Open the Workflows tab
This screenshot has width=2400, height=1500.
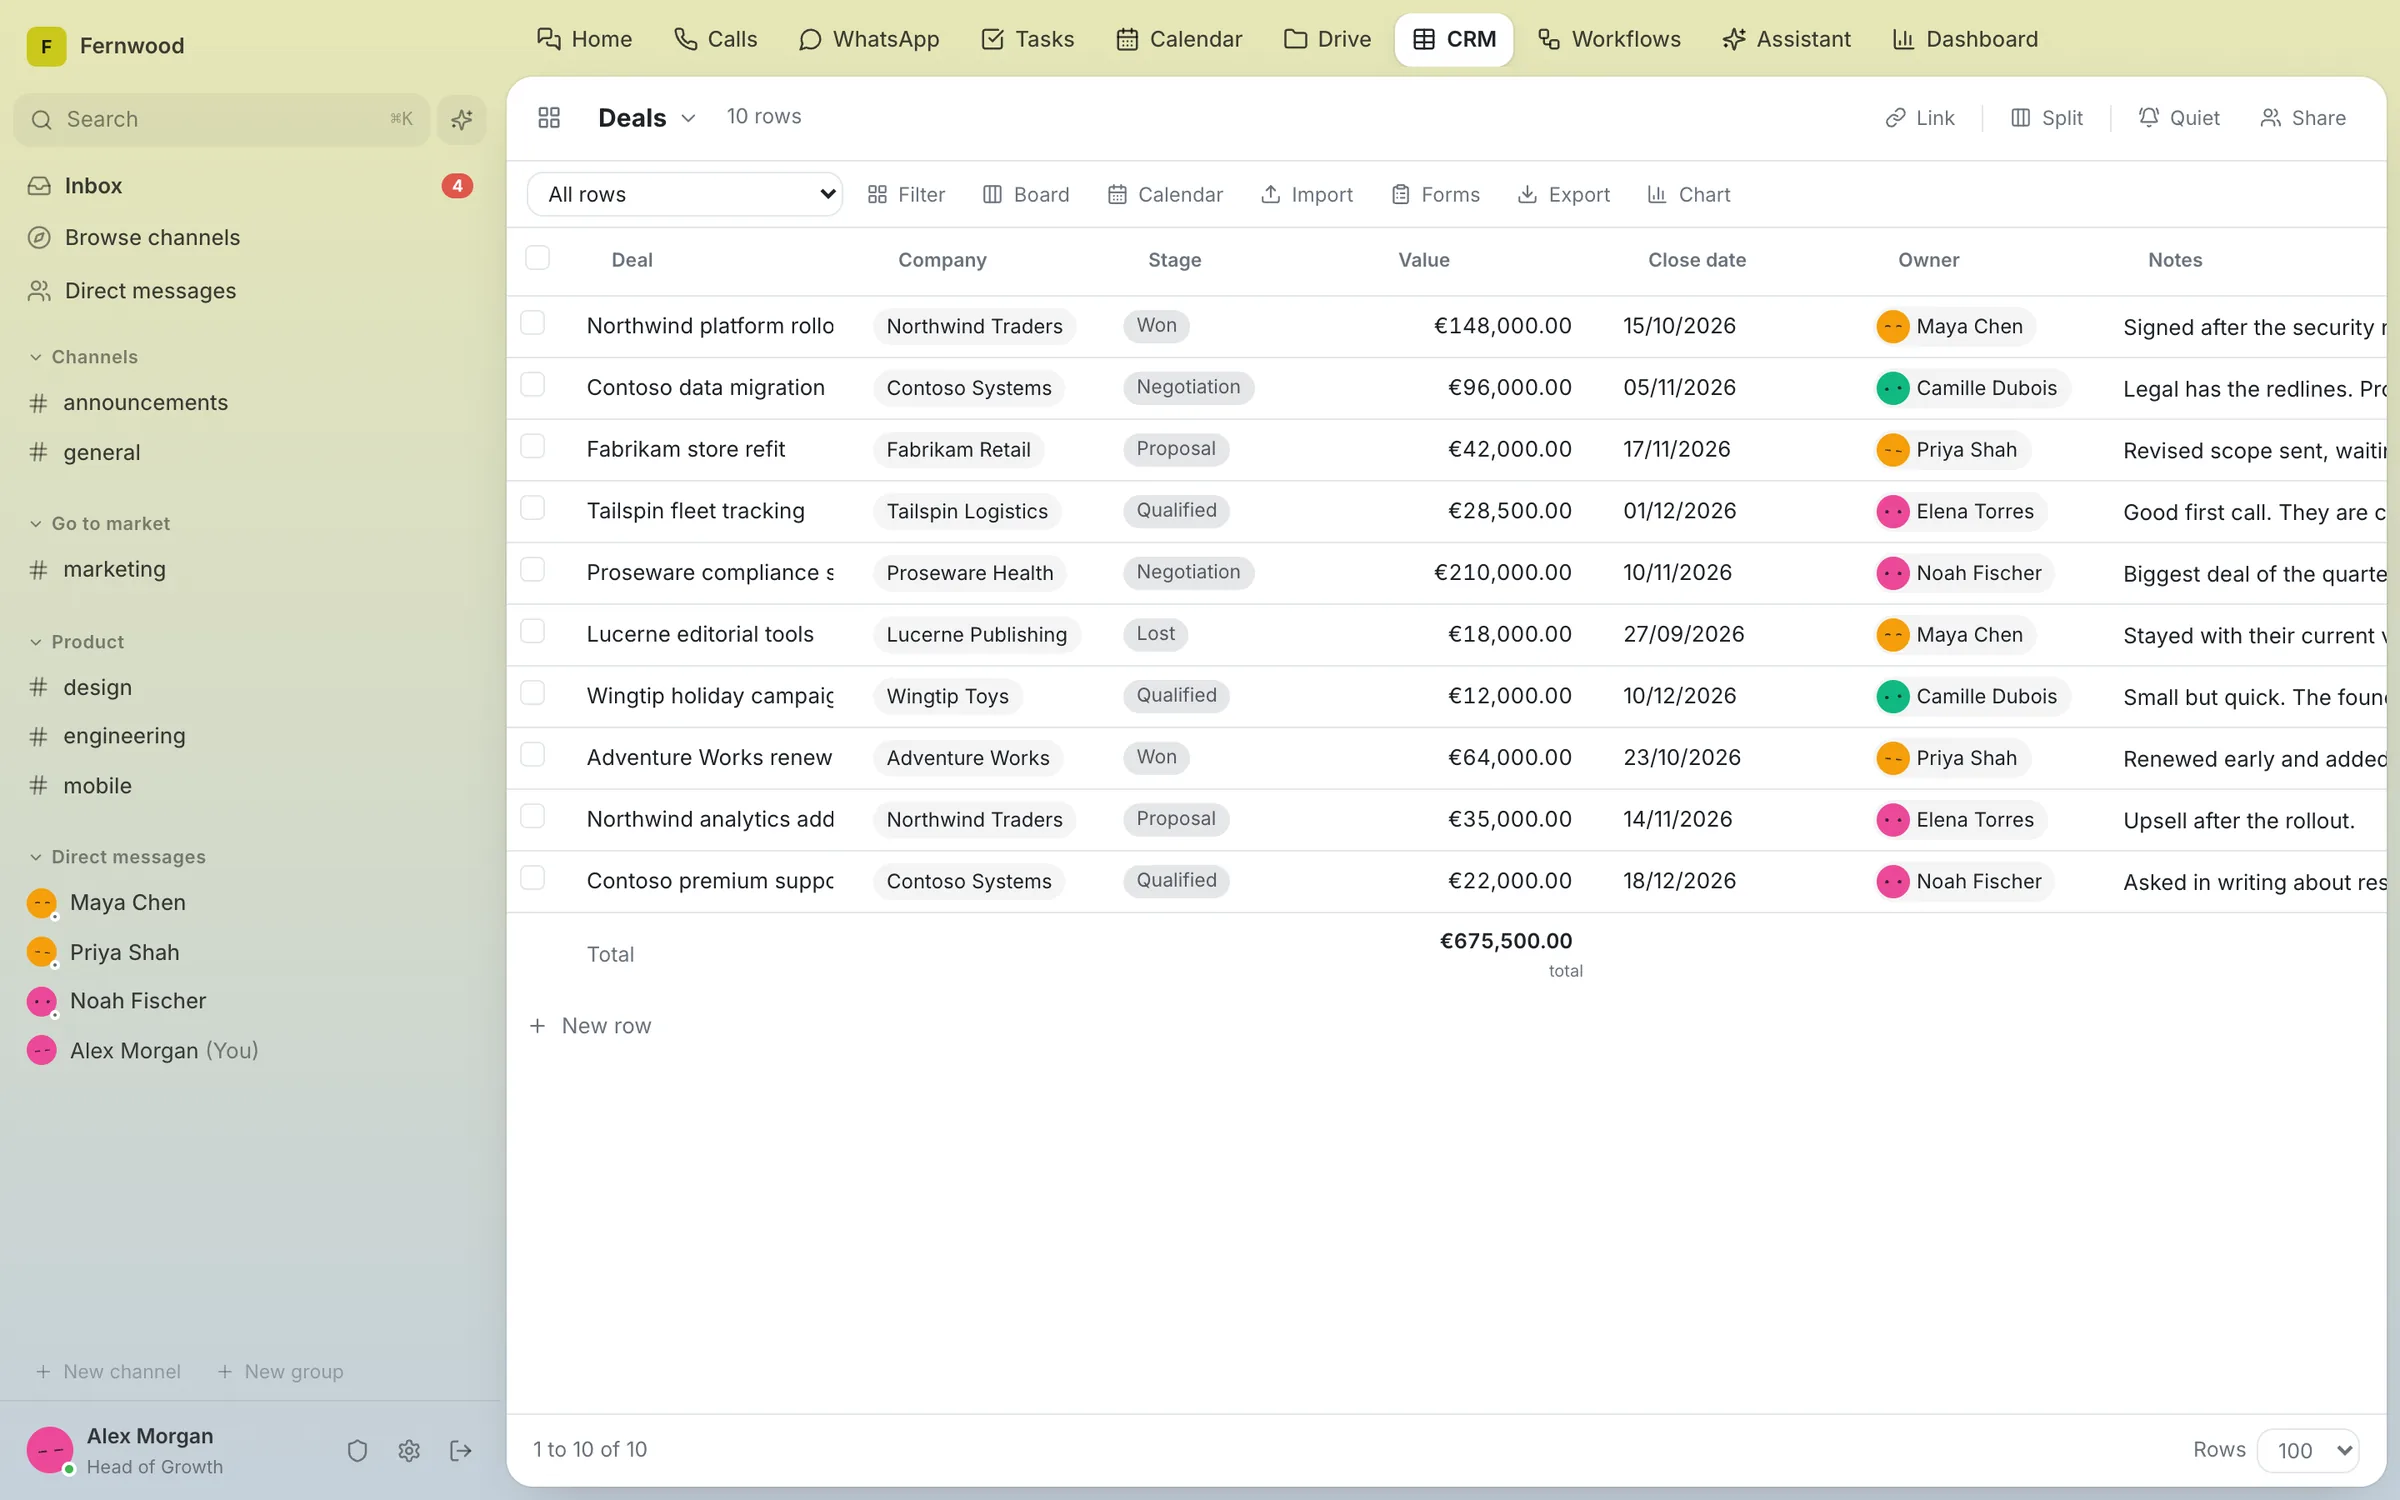(1609, 40)
